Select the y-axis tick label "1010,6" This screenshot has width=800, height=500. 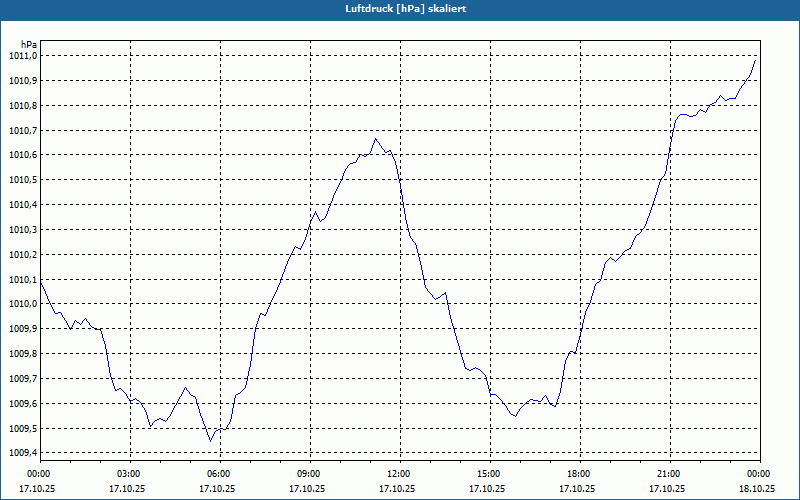coord(23,155)
